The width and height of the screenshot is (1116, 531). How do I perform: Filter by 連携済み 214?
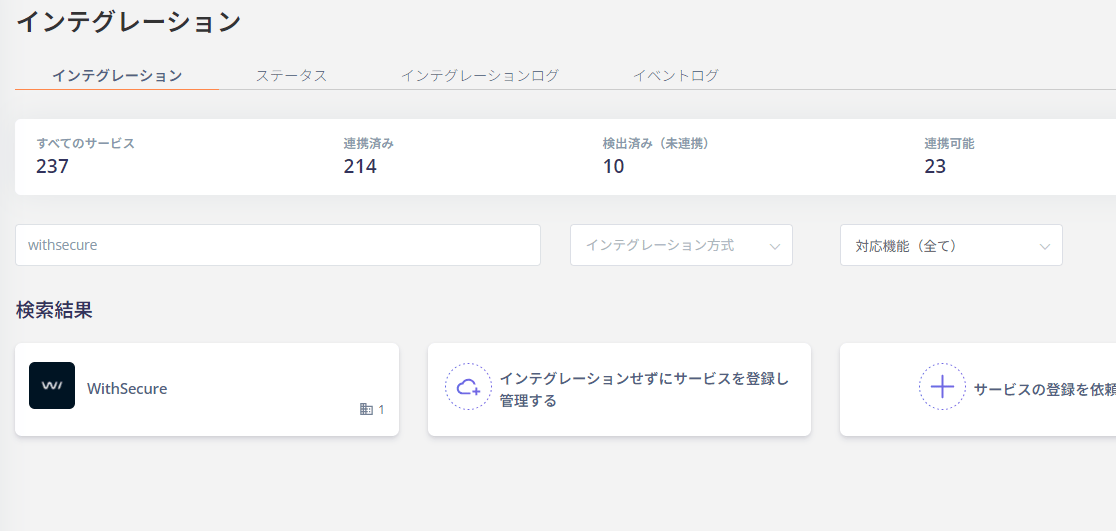coord(369,156)
